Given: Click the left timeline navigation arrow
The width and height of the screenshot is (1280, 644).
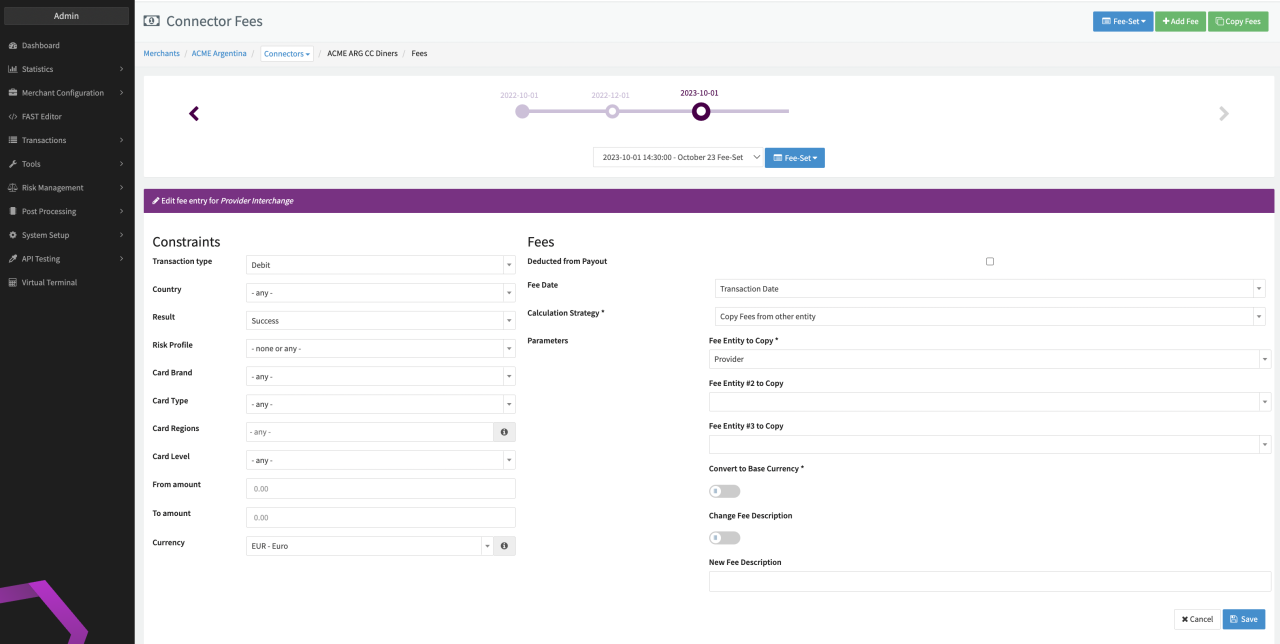Looking at the screenshot, I should tap(194, 114).
